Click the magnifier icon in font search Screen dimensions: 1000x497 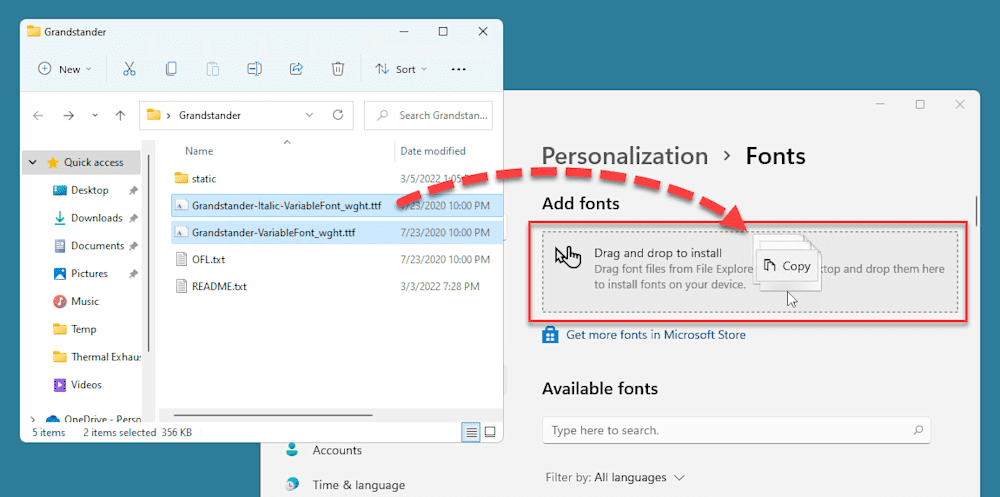pyautogui.click(x=918, y=430)
